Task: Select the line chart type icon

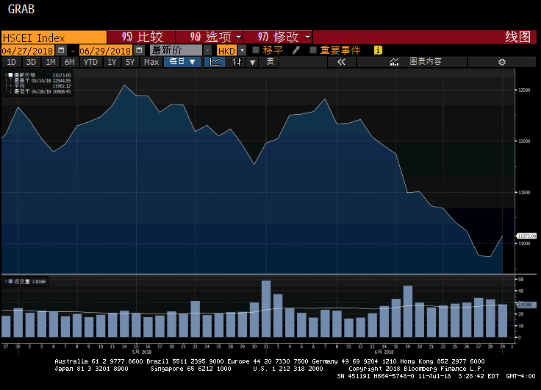Action: coord(215,62)
